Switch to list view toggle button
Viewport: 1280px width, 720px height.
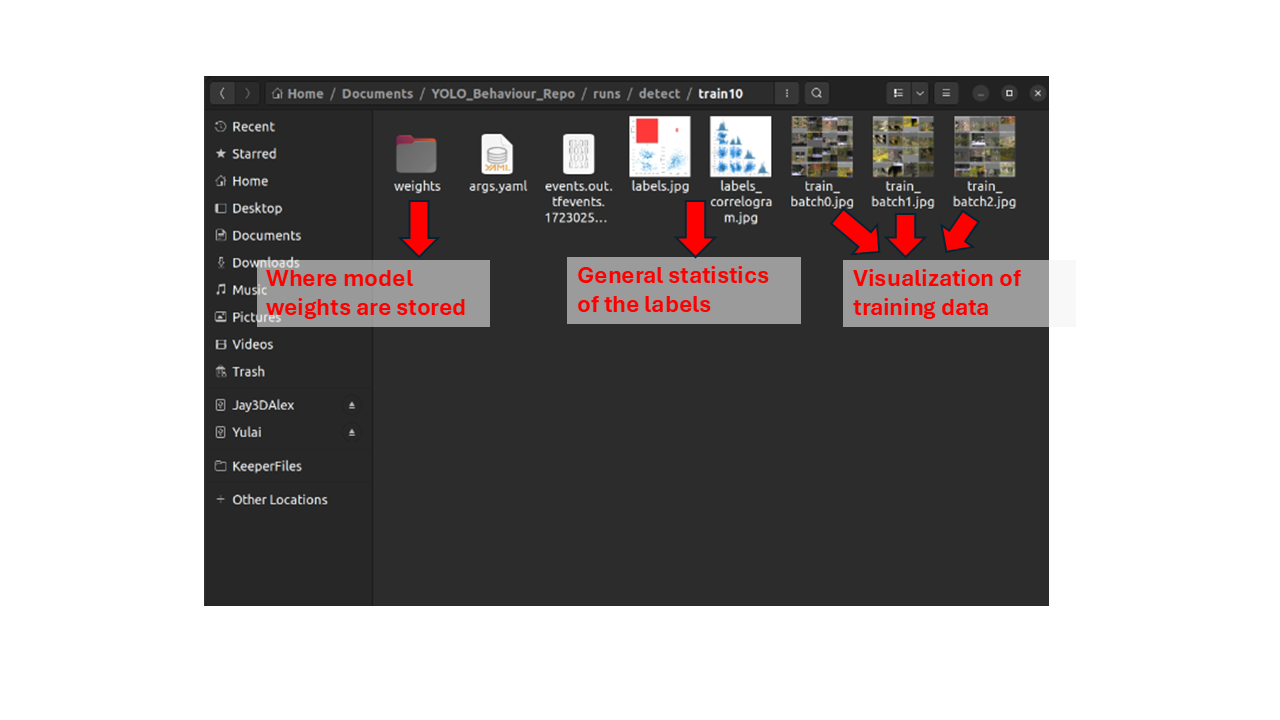tap(899, 93)
